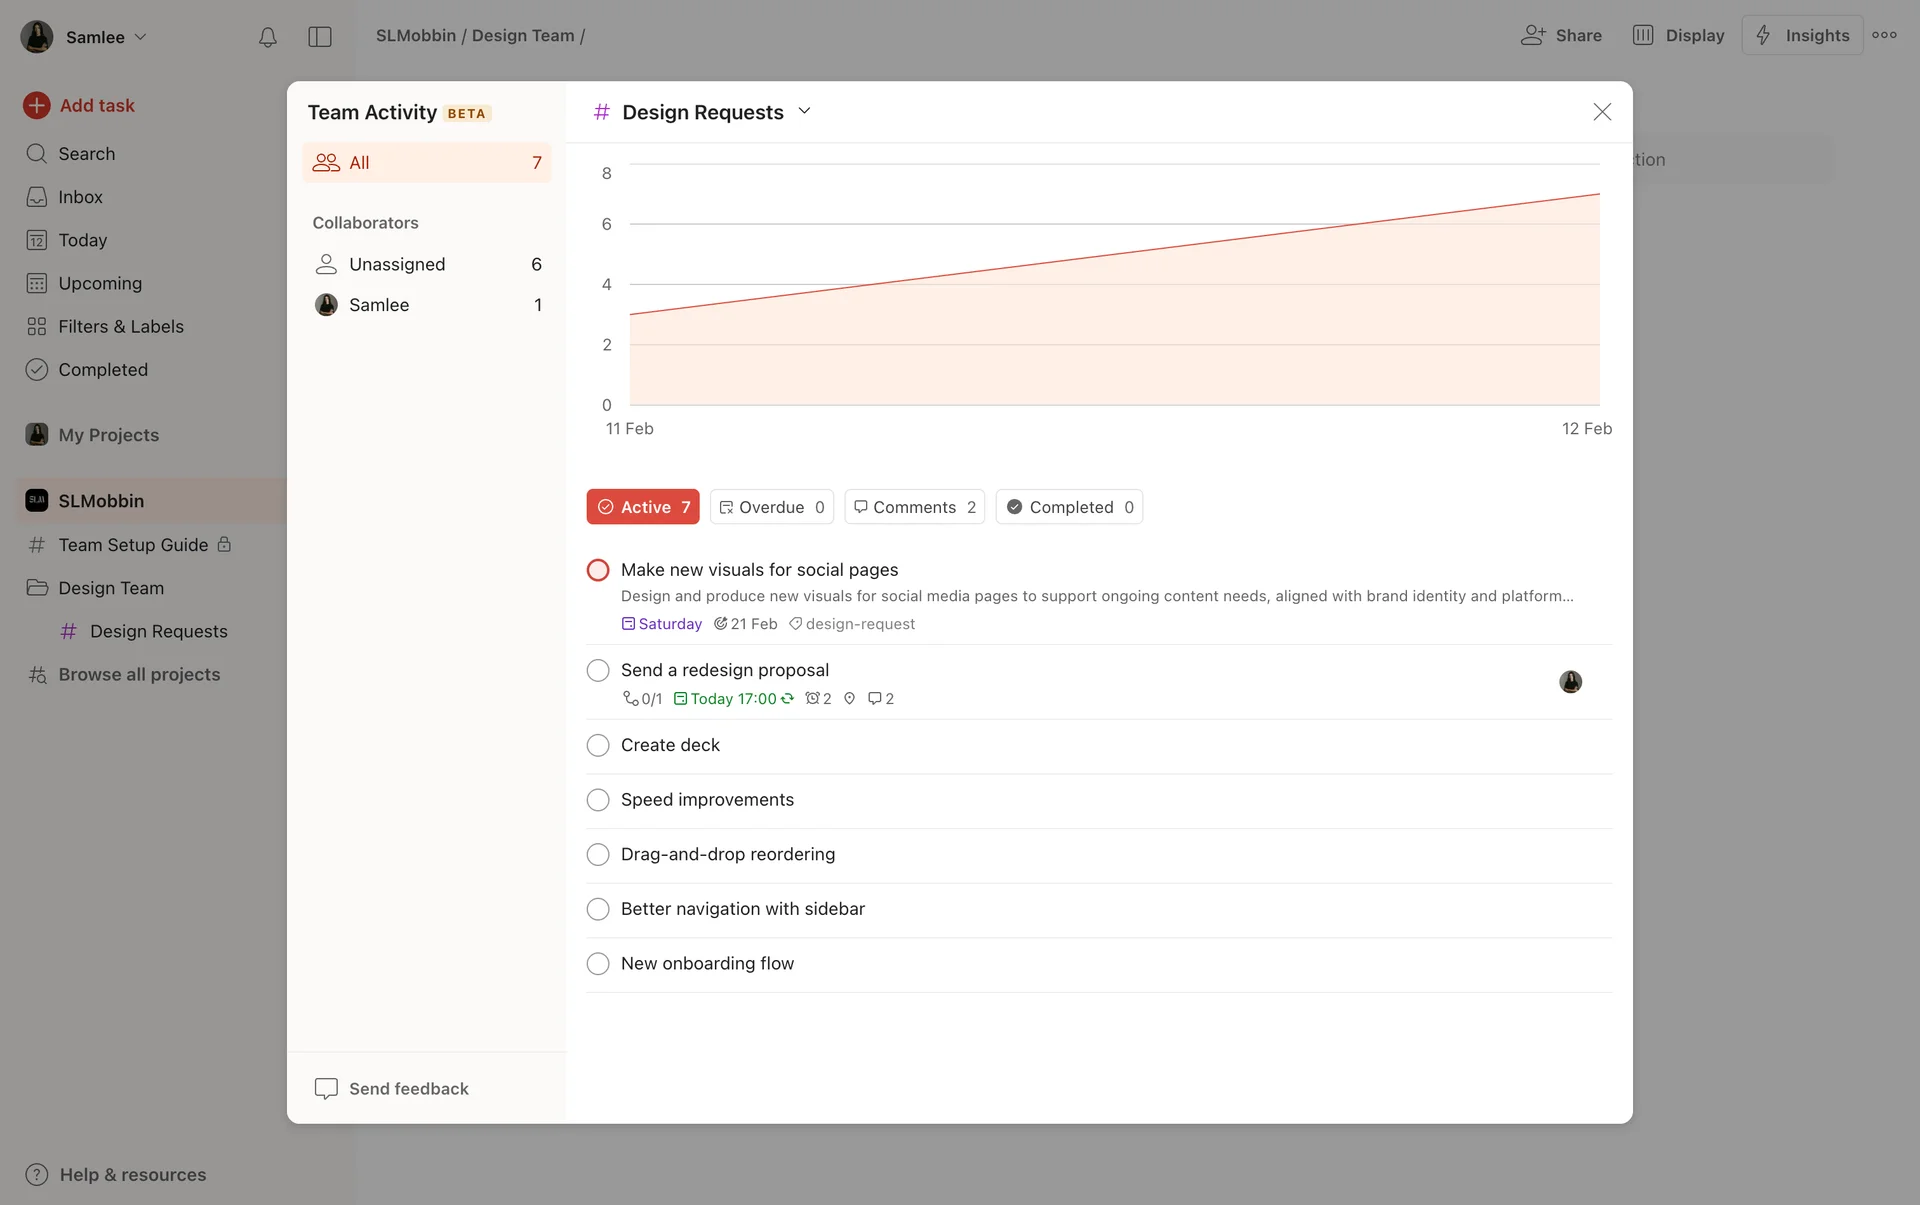Screen dimensions: 1920x1205
Task: Open the more options ellipsis icon
Action: [x=1884, y=35]
